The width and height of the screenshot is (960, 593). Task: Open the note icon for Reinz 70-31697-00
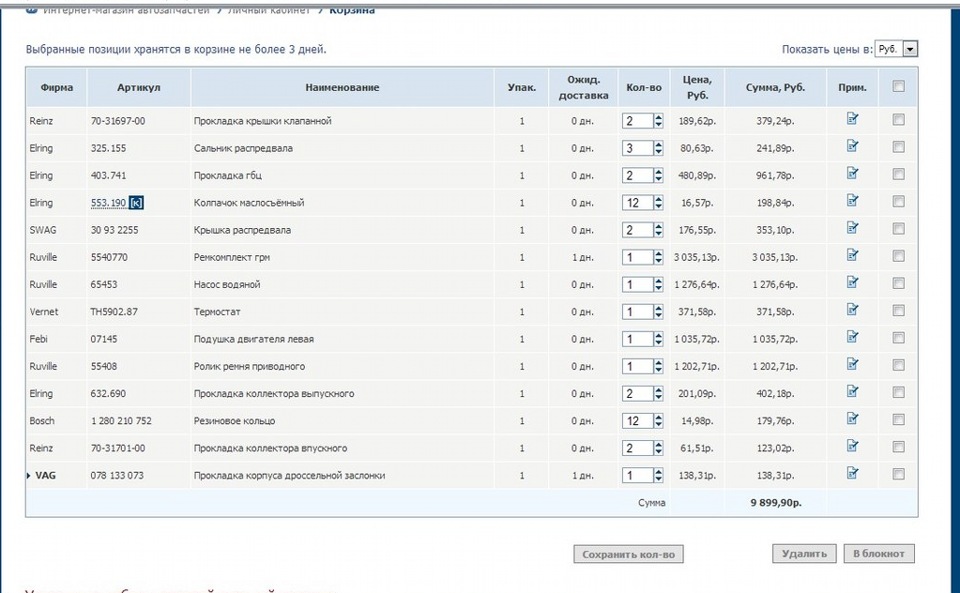(x=852, y=119)
